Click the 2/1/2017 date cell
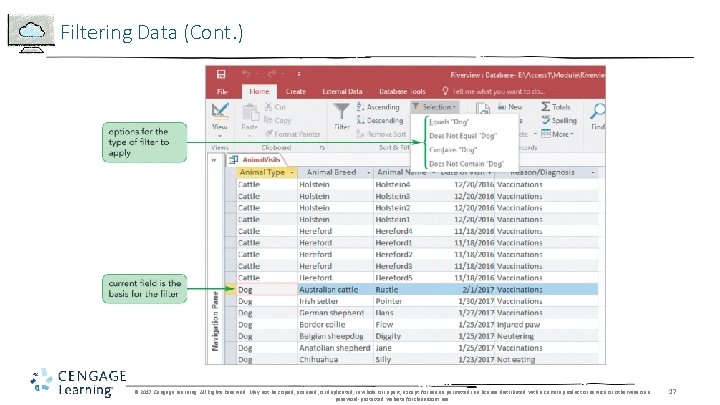 [x=467, y=290]
